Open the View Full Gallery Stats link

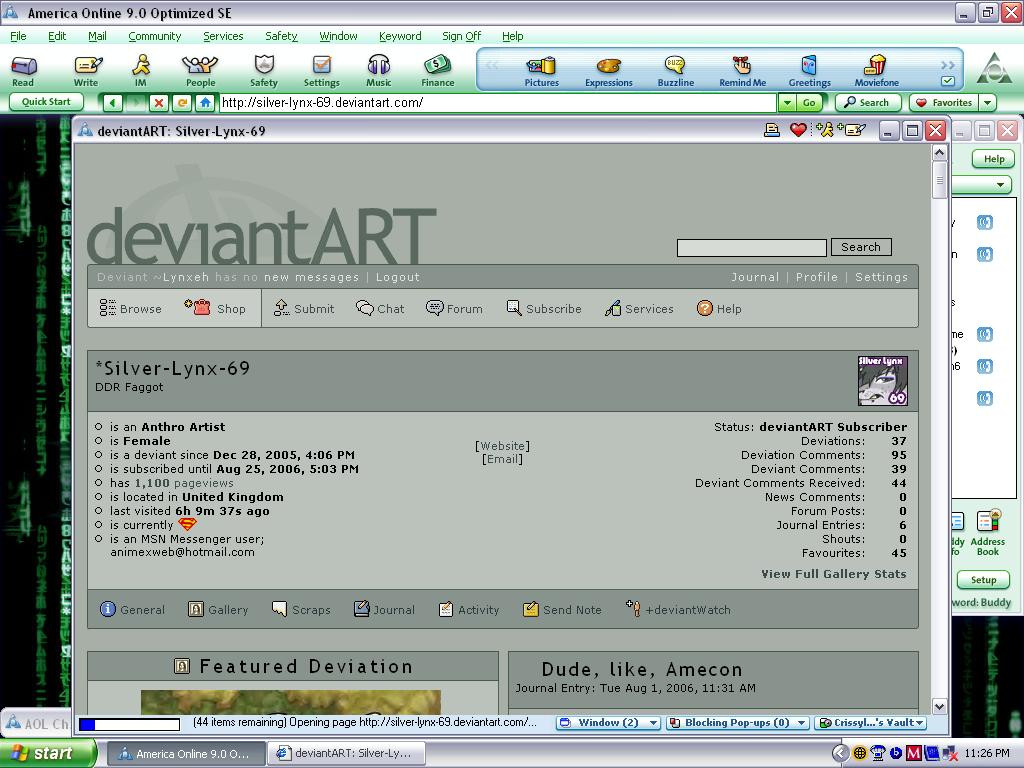click(x=834, y=573)
